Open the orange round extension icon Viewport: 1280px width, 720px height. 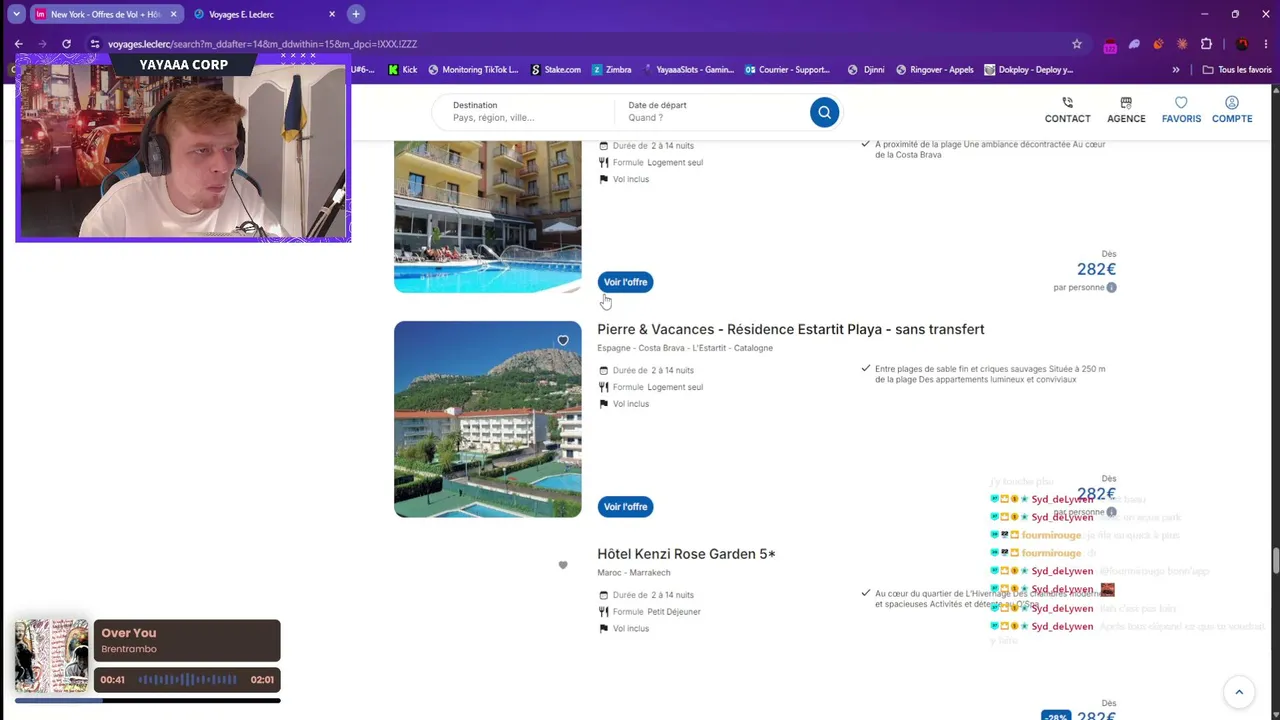point(1158,44)
